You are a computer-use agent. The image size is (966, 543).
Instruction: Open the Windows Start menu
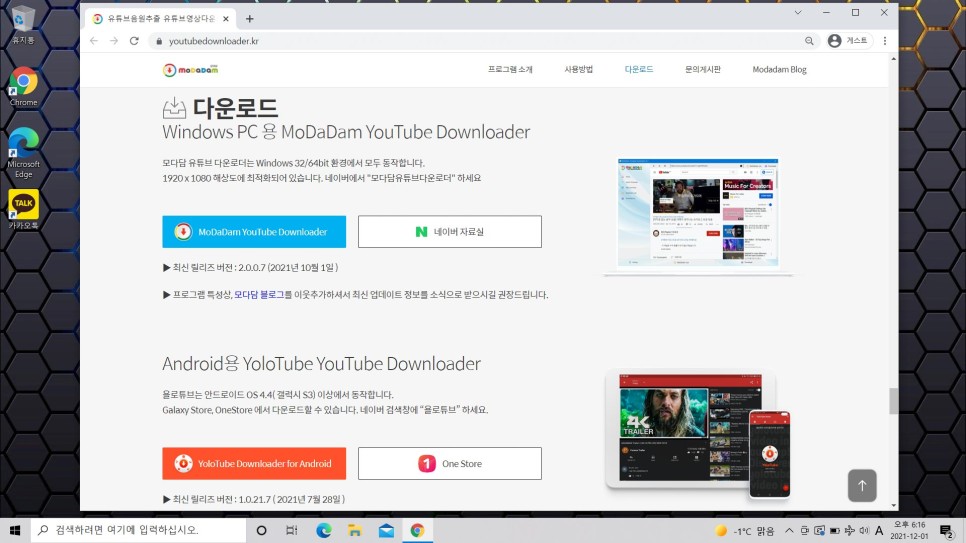pos(15,530)
